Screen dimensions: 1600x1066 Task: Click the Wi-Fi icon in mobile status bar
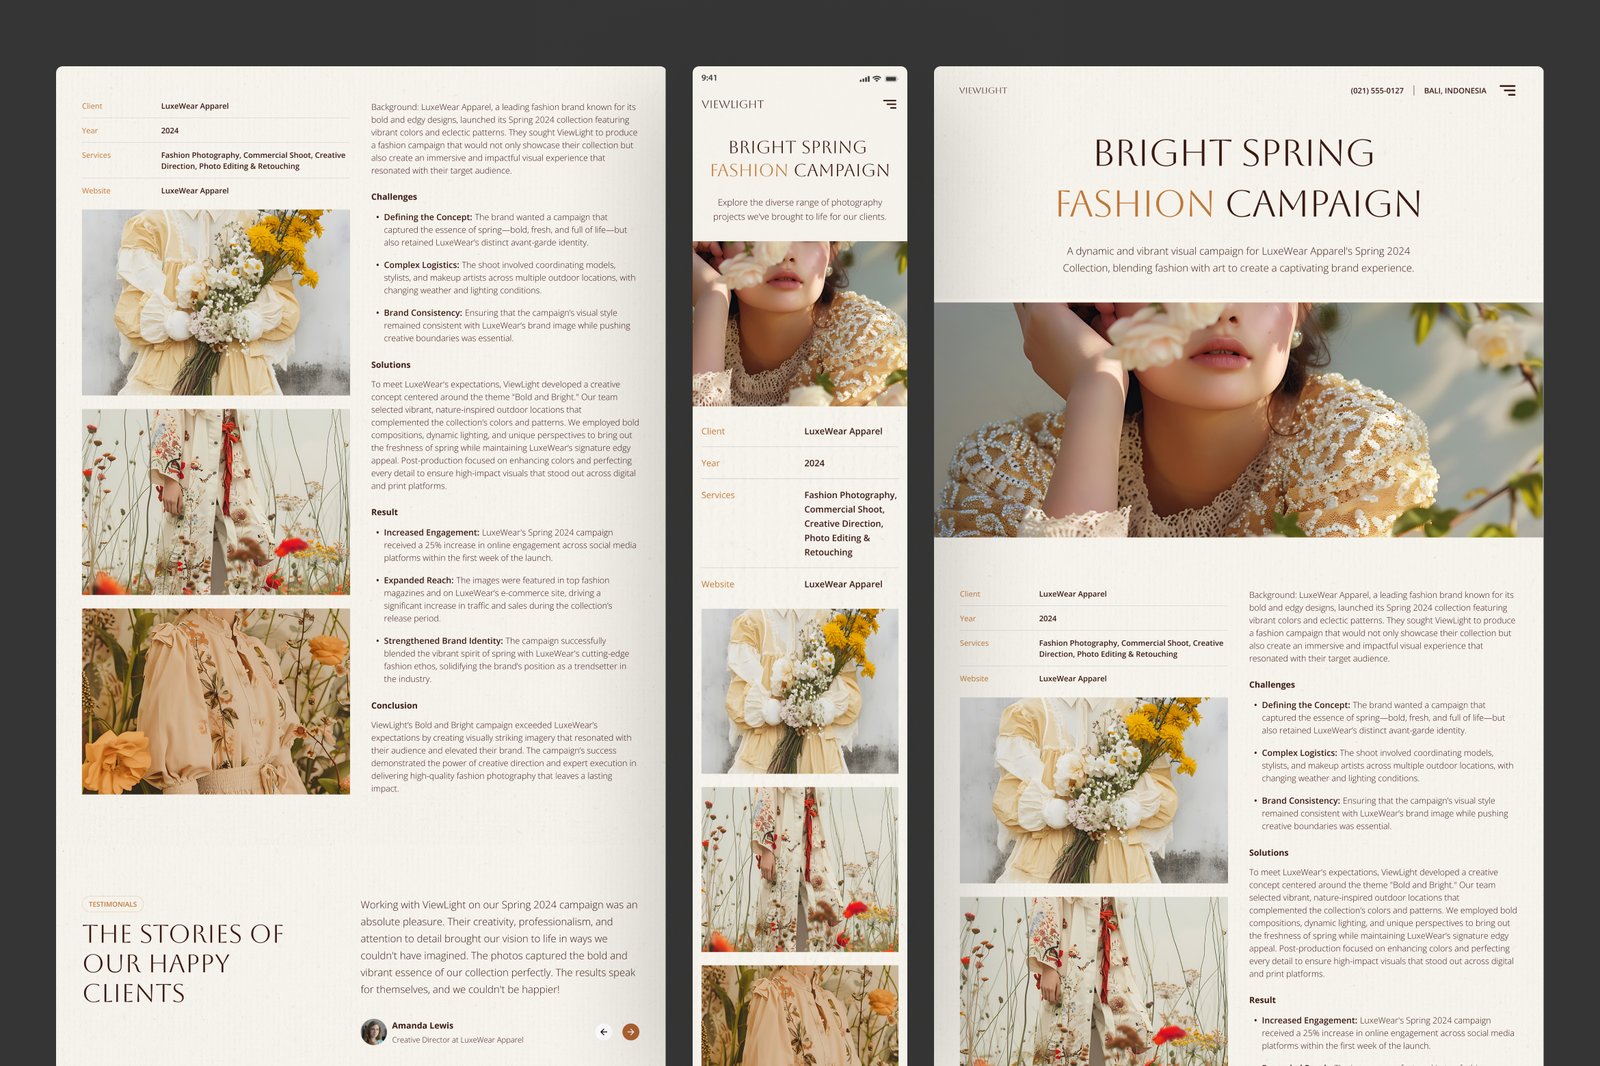877,78
